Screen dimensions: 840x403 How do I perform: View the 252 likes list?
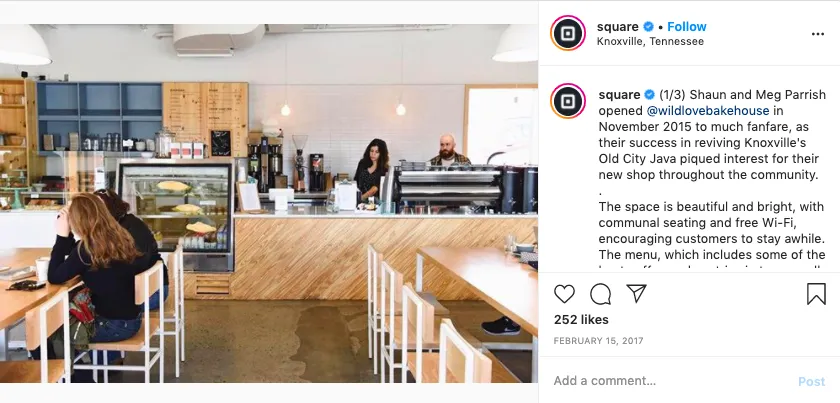tap(581, 319)
